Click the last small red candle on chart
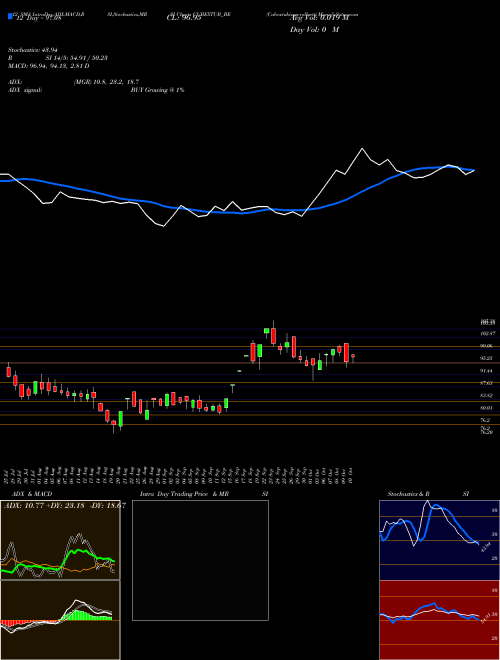This screenshot has height=660, width=500. [353, 356]
